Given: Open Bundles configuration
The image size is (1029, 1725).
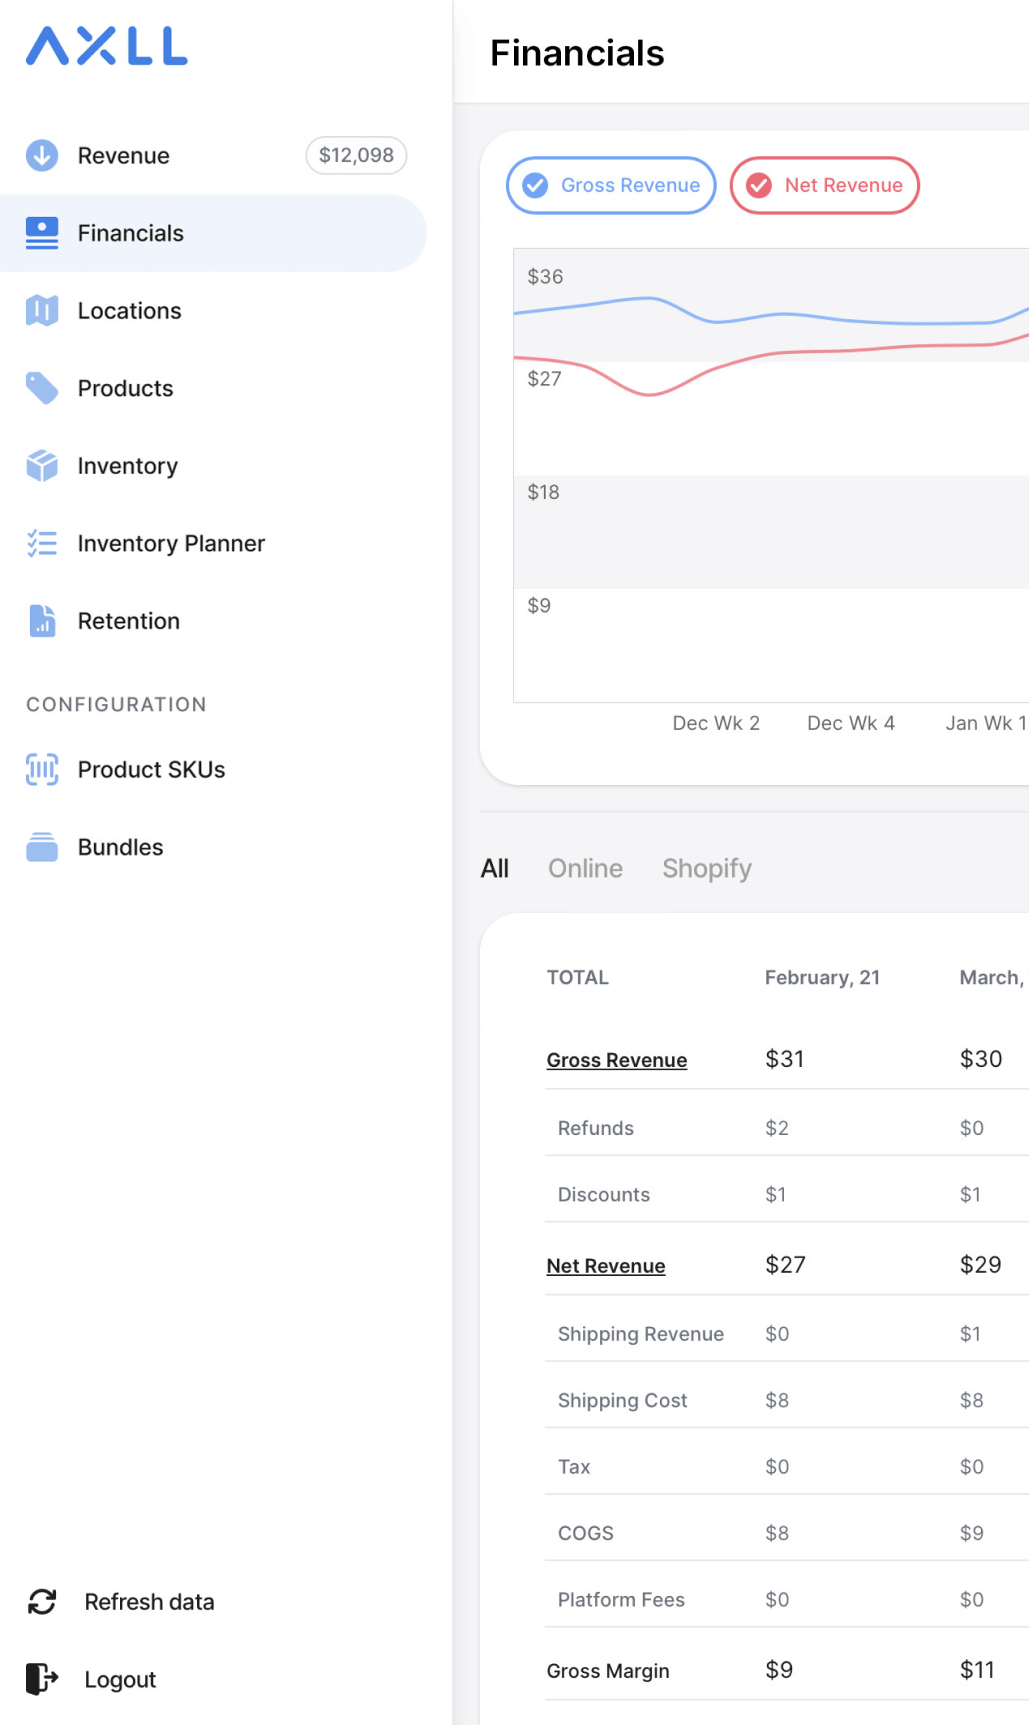Looking at the screenshot, I should coord(213,847).
